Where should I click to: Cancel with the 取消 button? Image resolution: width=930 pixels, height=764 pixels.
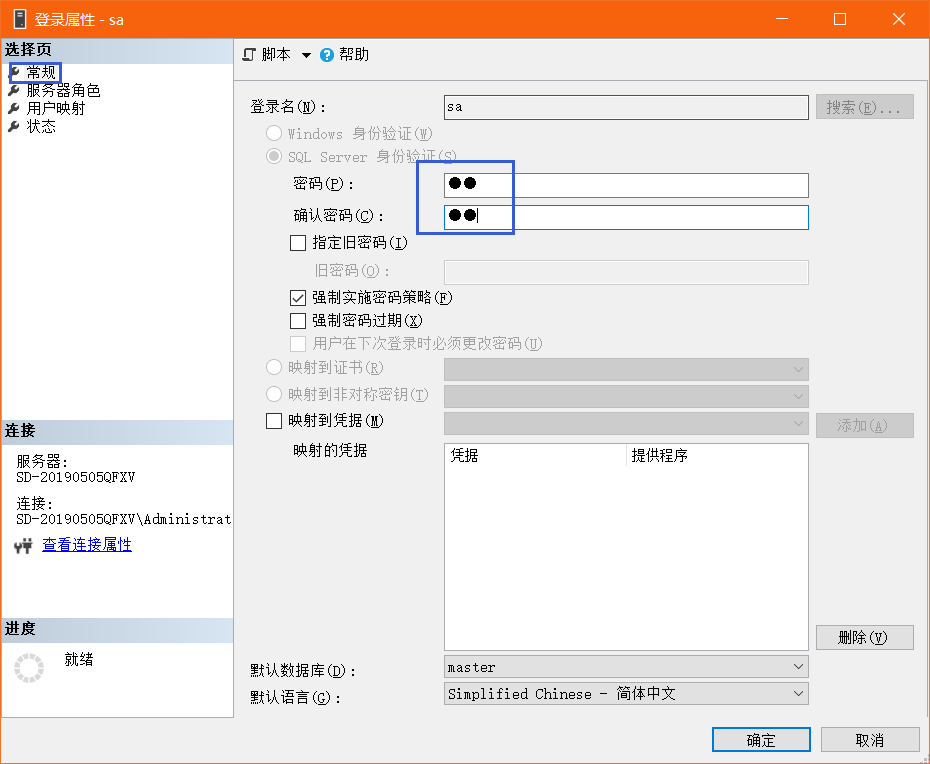tap(870, 740)
